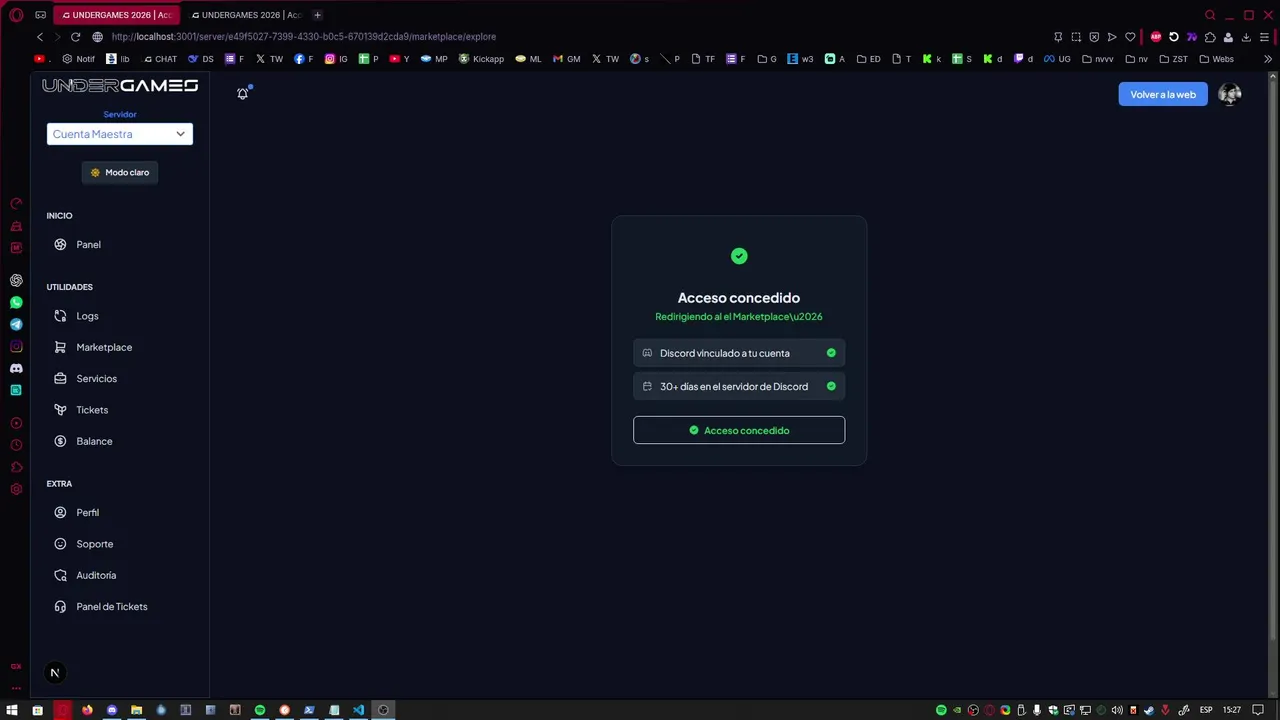Viewport: 1280px width, 720px height.
Task: Click the heart bookmark icon in the toolbar
Action: tap(1130, 37)
